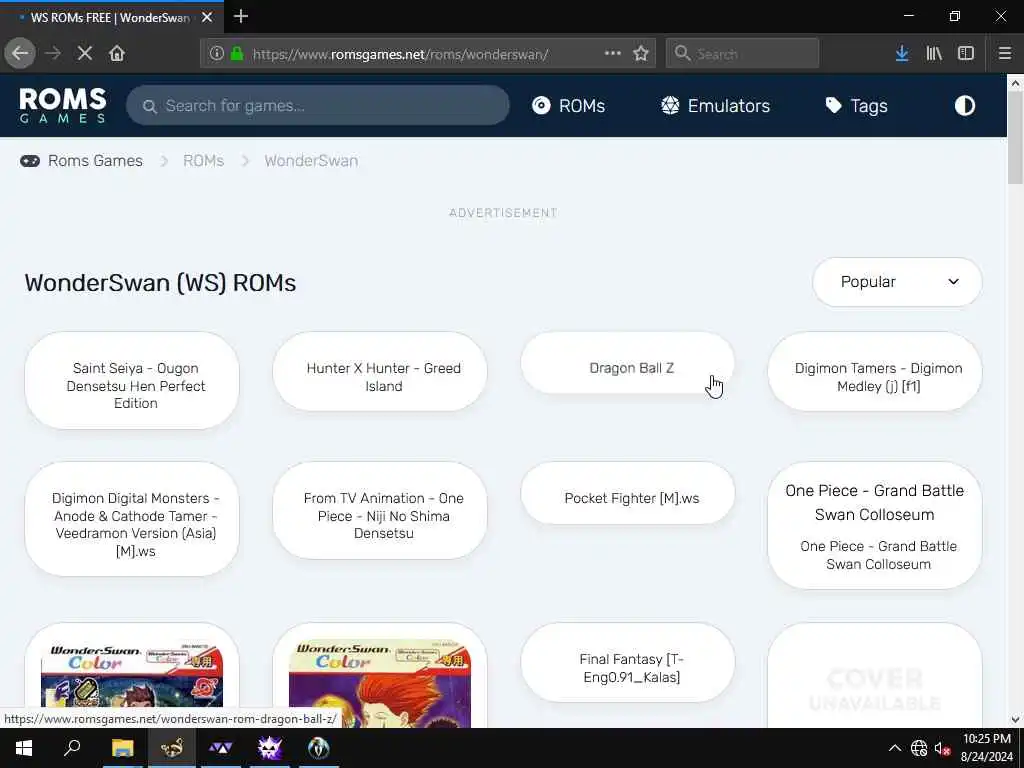Open the purple monster face taskbar app
The width and height of the screenshot is (1024, 768).
pos(269,748)
